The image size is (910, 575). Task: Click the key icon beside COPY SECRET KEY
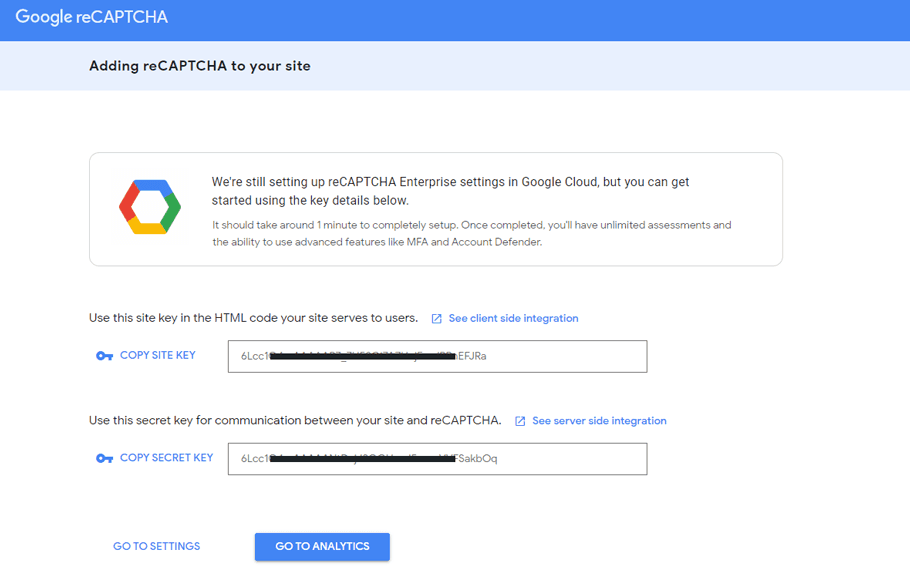click(x=104, y=458)
